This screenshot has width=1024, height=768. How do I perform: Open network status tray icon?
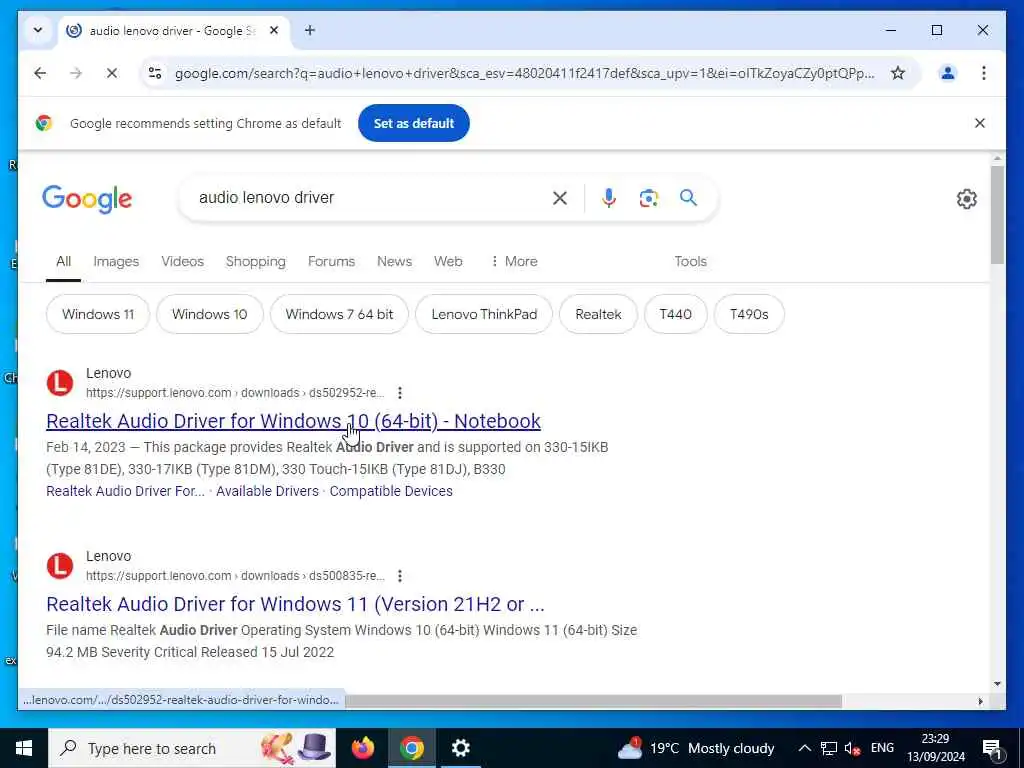coord(829,748)
